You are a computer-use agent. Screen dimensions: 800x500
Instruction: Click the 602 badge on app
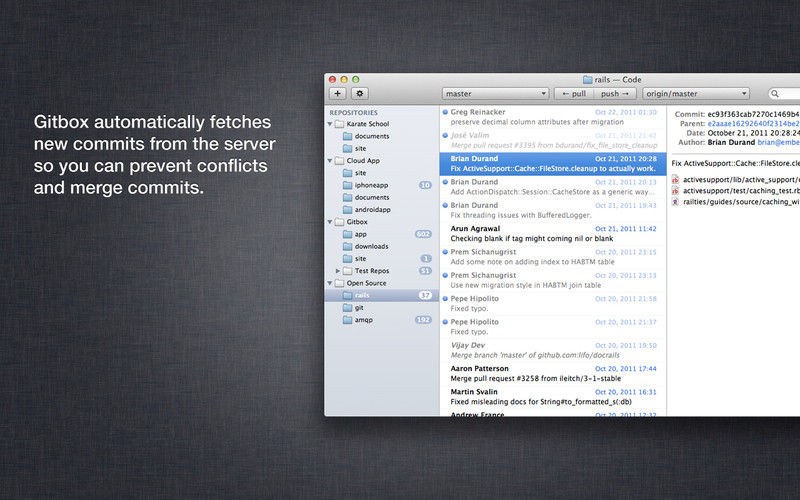click(x=423, y=234)
